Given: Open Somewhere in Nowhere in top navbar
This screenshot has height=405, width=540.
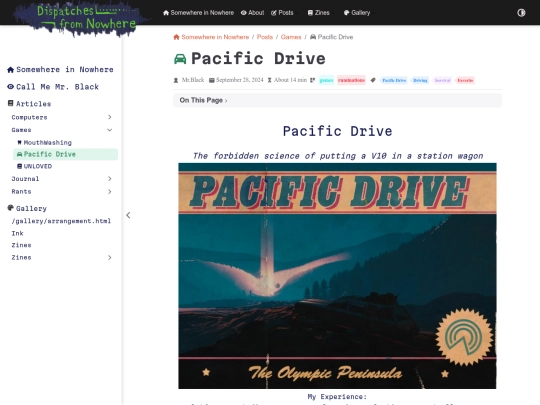Looking at the screenshot, I should coord(198,13).
